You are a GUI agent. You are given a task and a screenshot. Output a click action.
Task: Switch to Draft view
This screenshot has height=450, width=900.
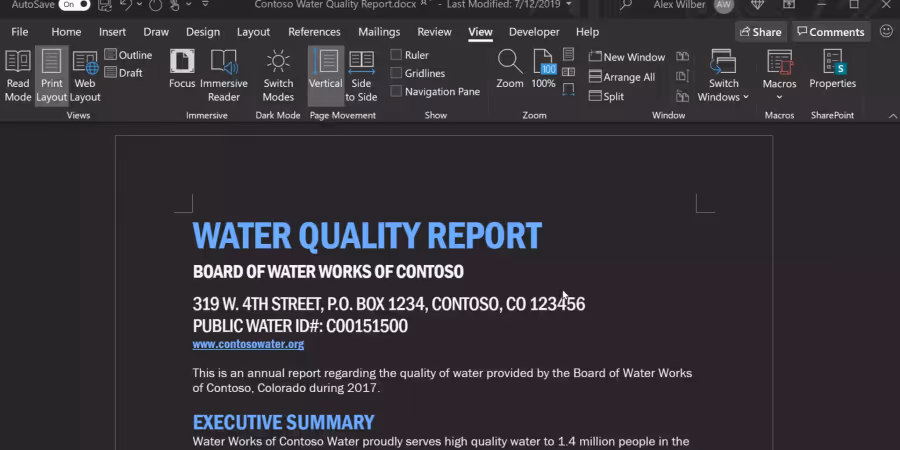(123, 73)
